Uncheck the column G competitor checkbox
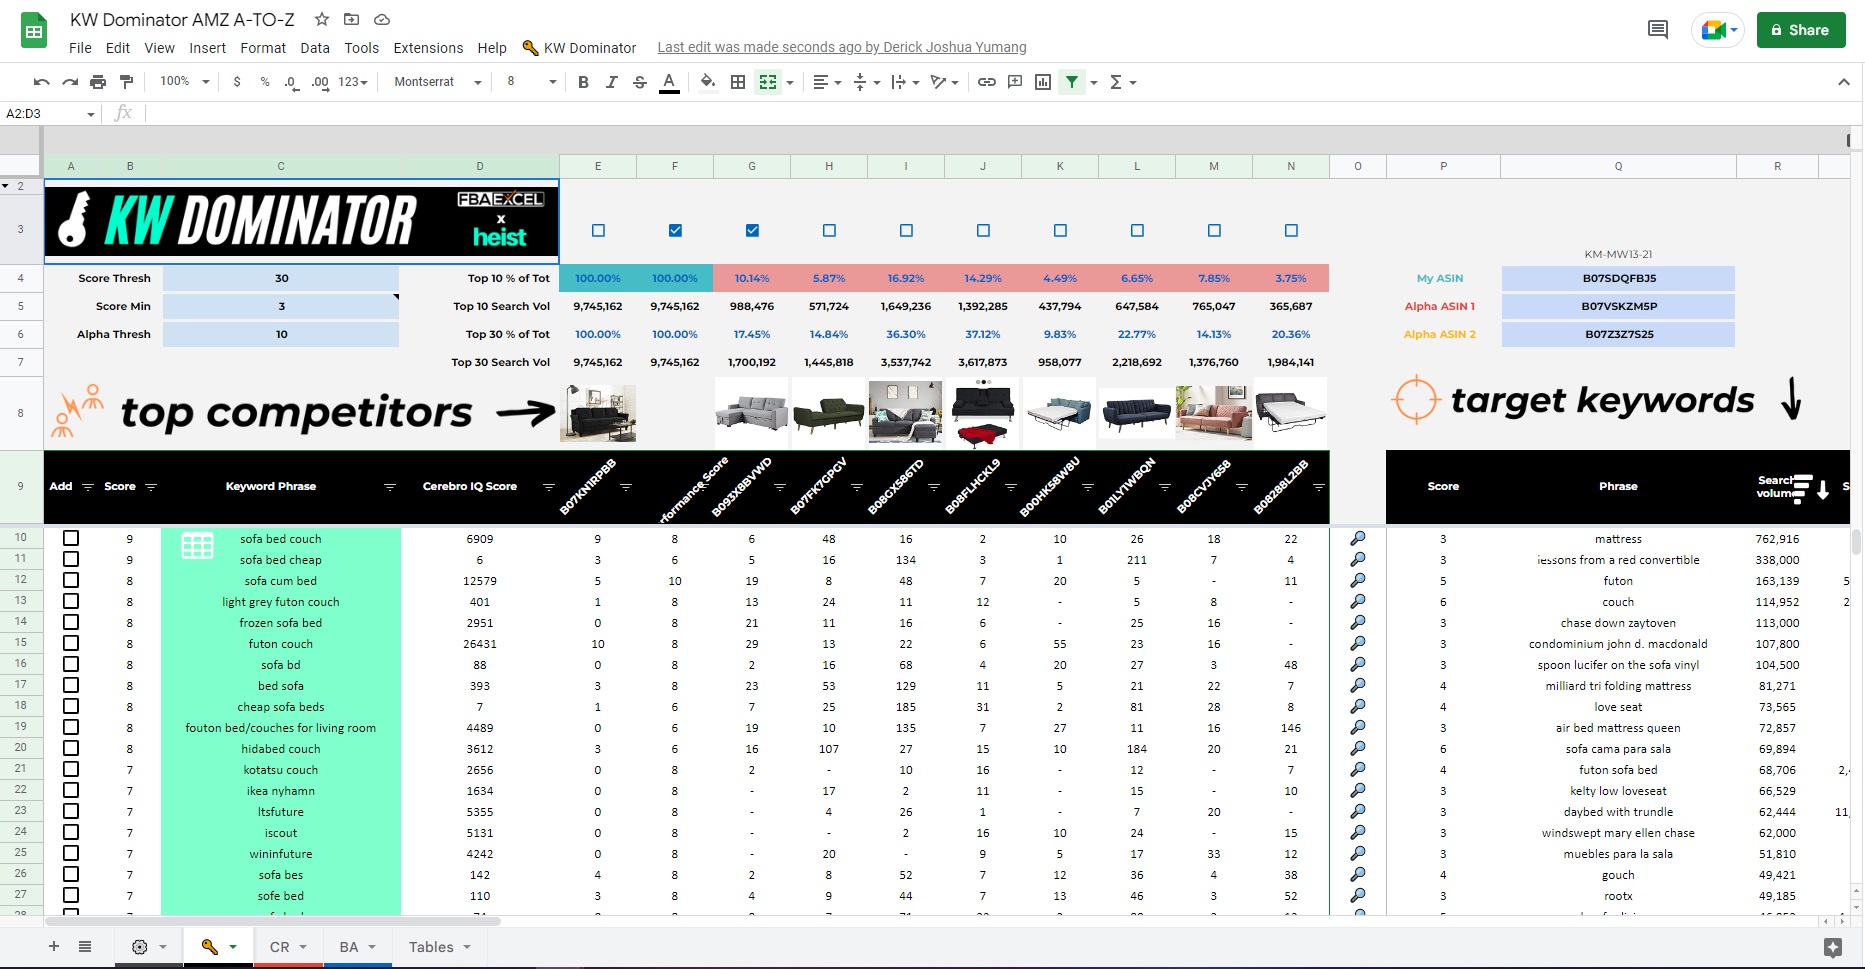Screen dimensions: 1865x969 click(x=752, y=230)
